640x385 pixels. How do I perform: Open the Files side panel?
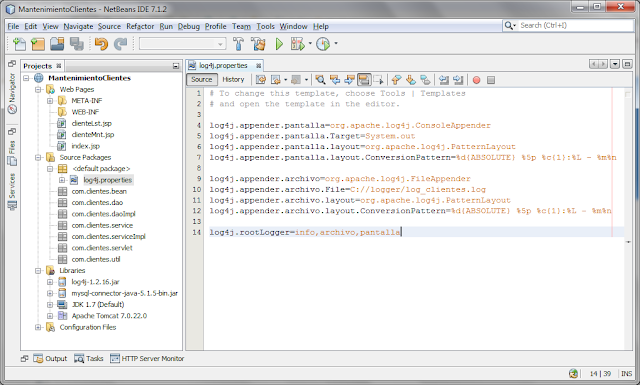point(12,153)
